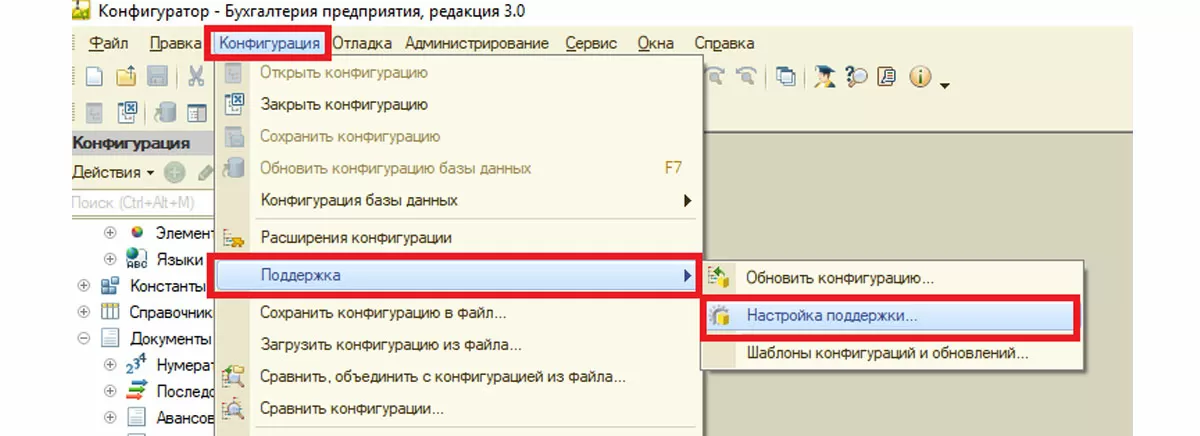This screenshot has width=1200, height=436.
Task: Select Расширения конфигурации menu entry
Action: pyautogui.click(x=457, y=238)
